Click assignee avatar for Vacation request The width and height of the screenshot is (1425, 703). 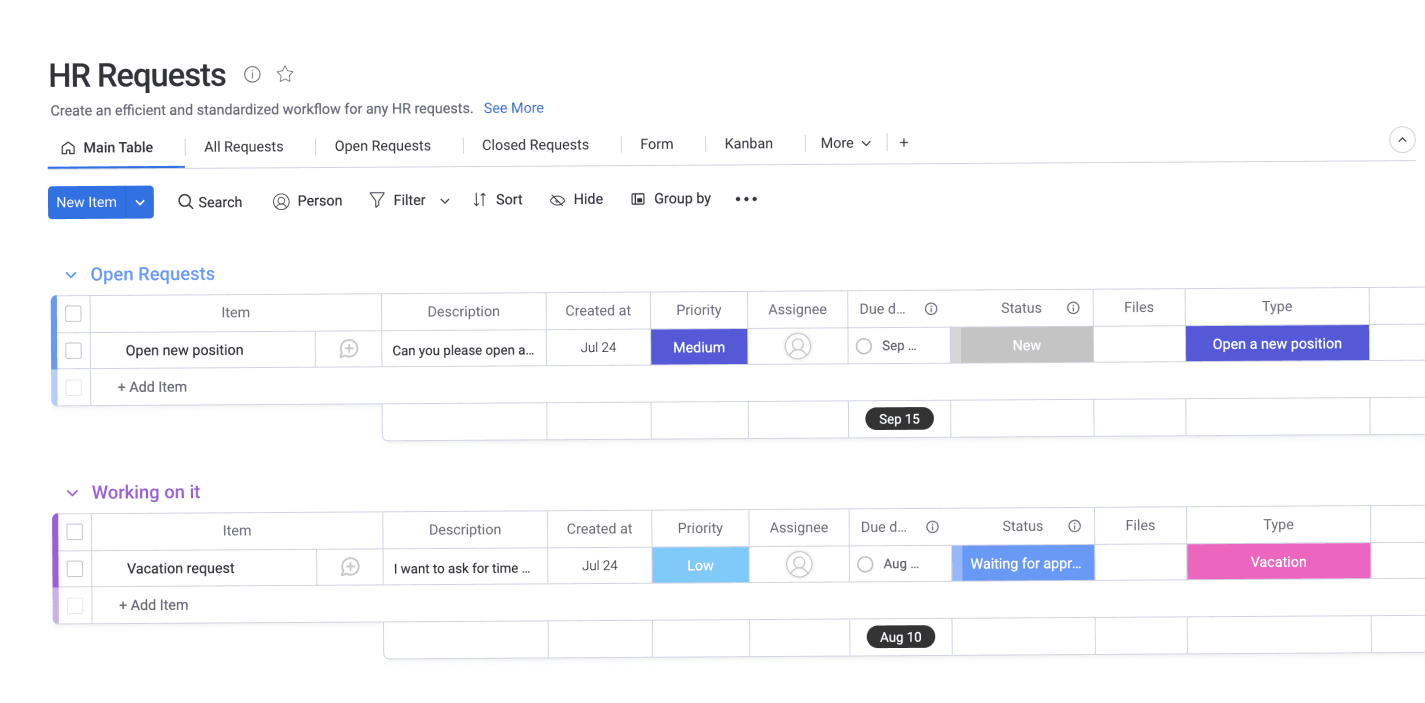(799, 564)
